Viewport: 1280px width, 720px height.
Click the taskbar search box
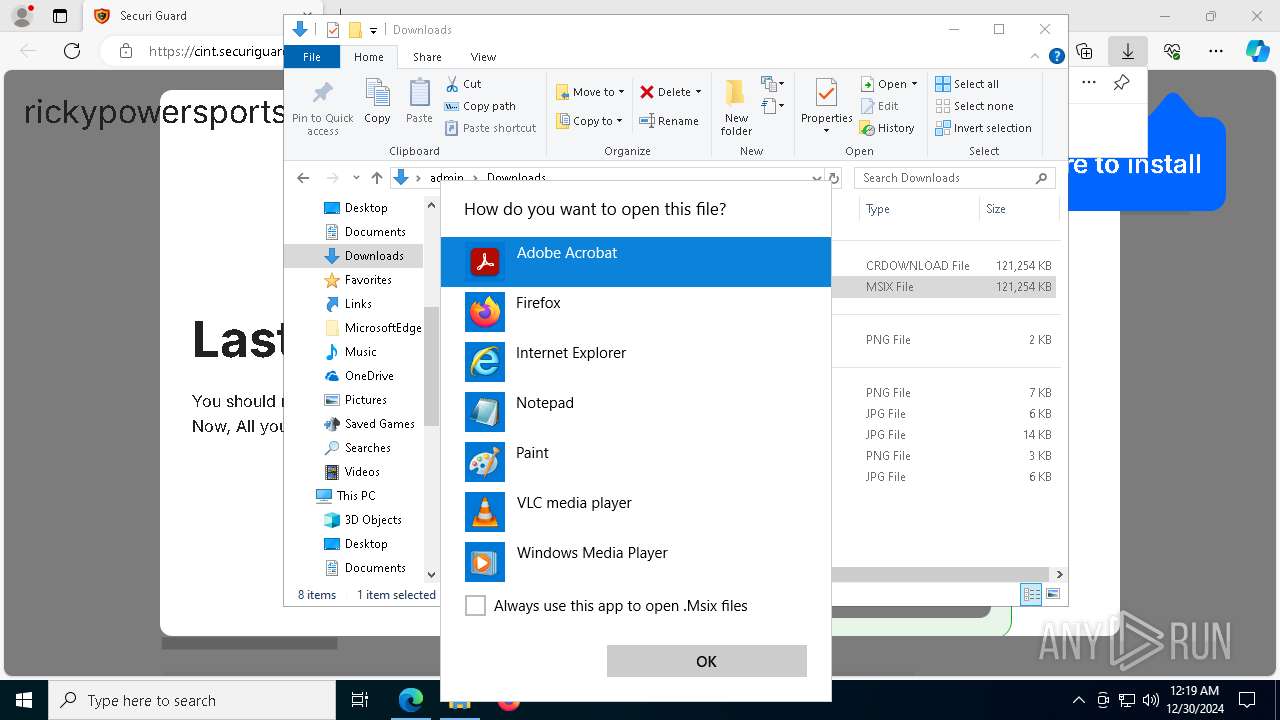point(192,700)
